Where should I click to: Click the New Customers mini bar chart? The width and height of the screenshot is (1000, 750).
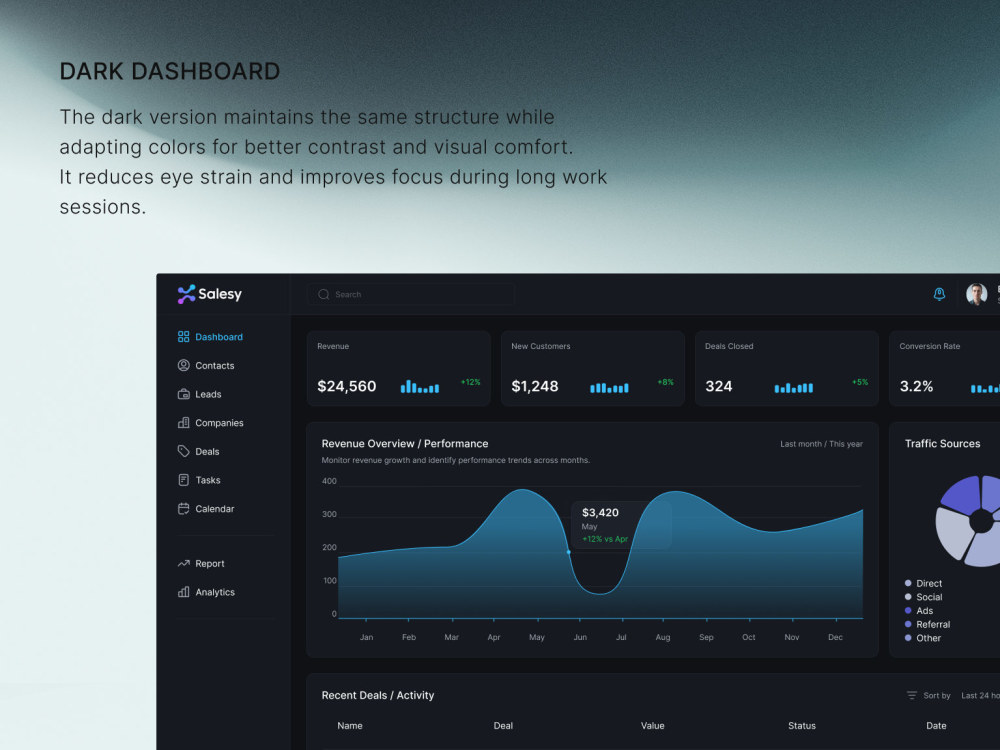click(609, 387)
